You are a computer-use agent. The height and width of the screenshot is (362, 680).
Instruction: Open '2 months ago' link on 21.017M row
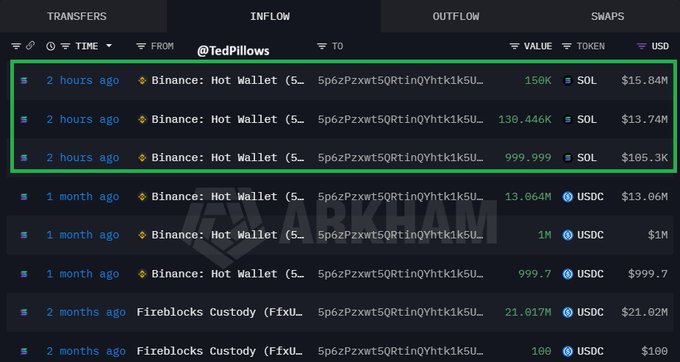[x=86, y=312]
